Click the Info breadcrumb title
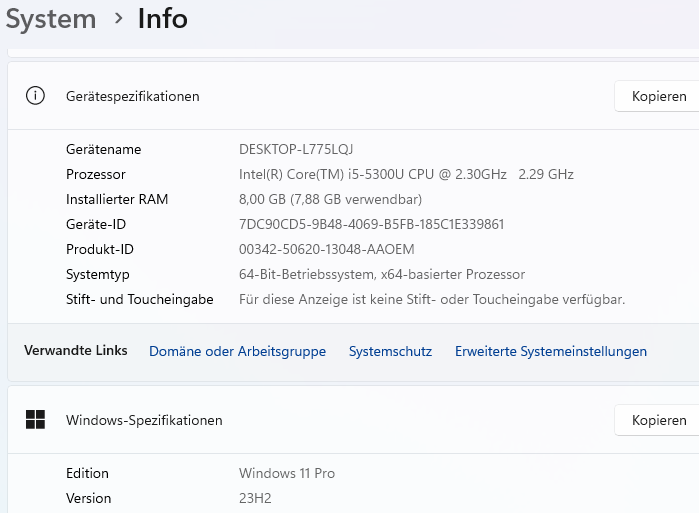Image resolution: width=699 pixels, height=513 pixels. pos(162,19)
